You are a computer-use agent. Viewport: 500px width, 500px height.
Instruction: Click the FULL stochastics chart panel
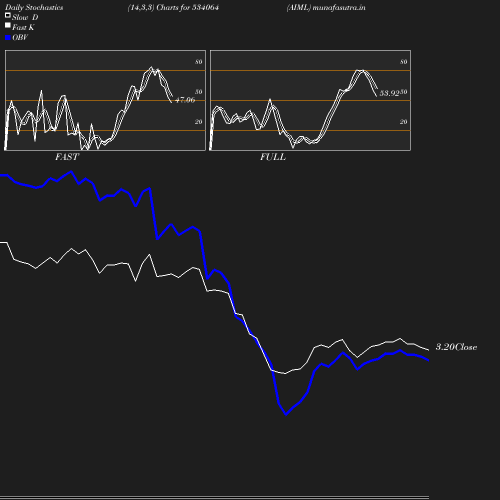pos(310,100)
